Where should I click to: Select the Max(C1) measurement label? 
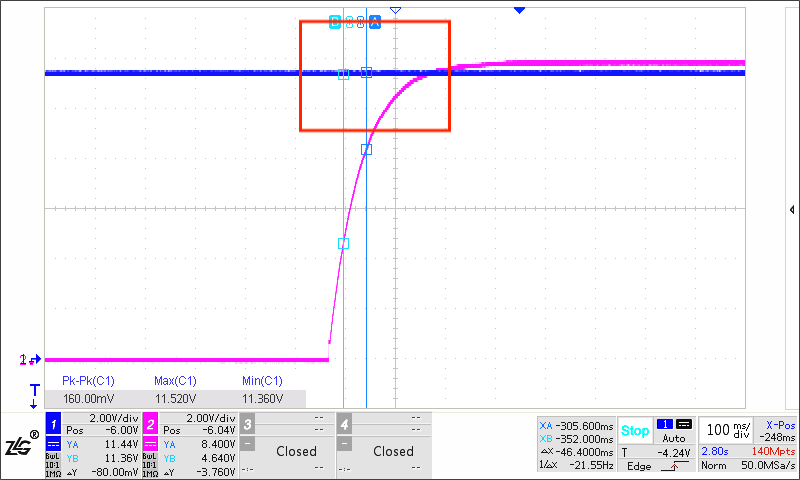pyautogui.click(x=175, y=381)
